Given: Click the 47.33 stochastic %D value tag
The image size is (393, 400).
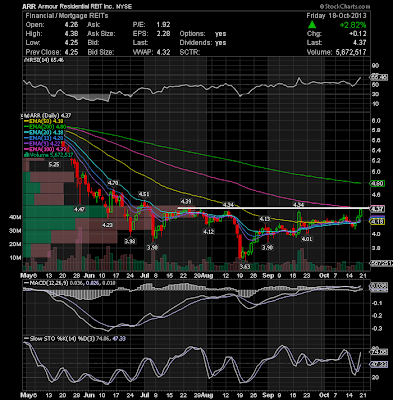Looking at the screenshot, I should point(379,365).
